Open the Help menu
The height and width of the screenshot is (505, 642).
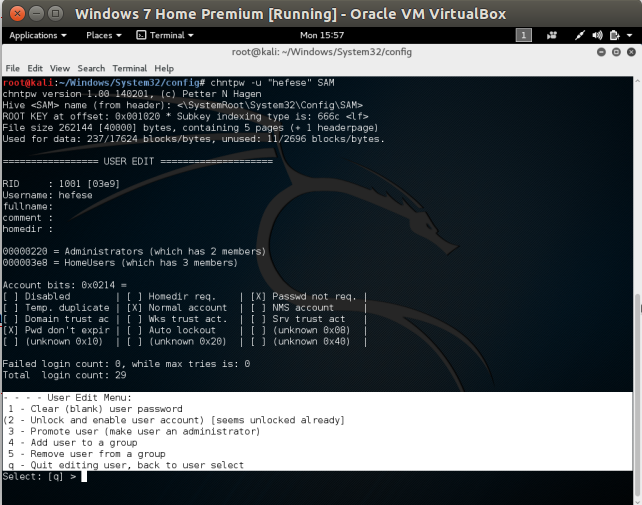(164, 68)
